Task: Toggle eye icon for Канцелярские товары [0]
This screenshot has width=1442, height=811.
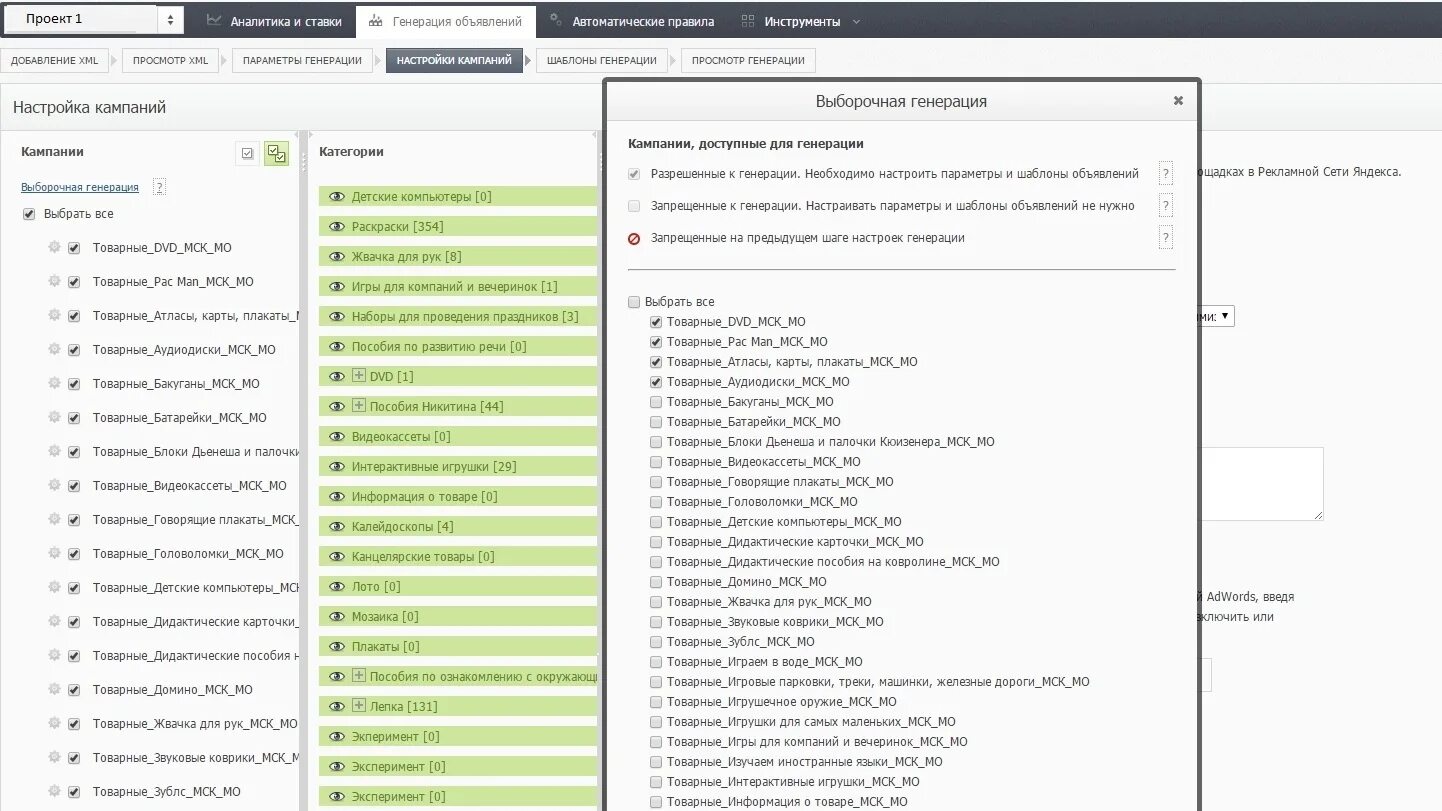Action: click(337, 557)
